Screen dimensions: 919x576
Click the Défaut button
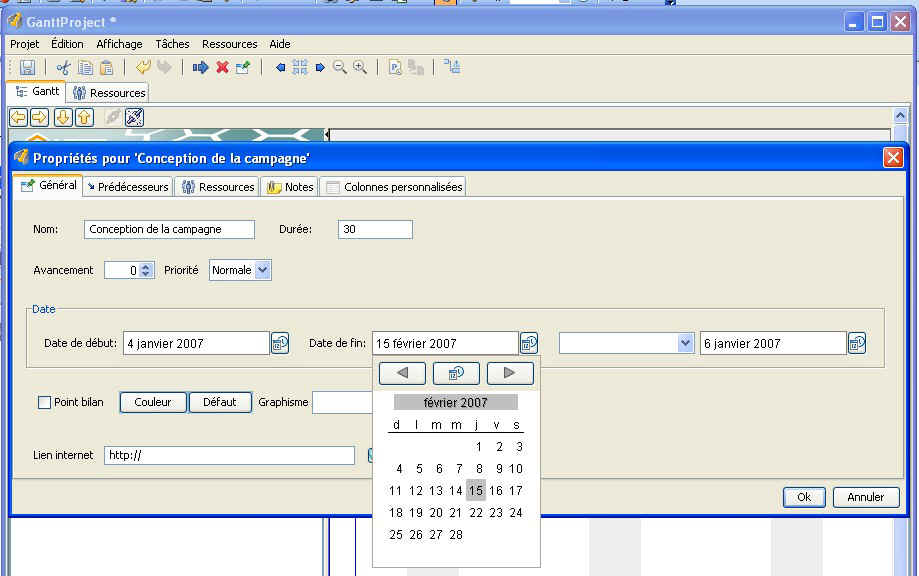pyautogui.click(x=220, y=403)
